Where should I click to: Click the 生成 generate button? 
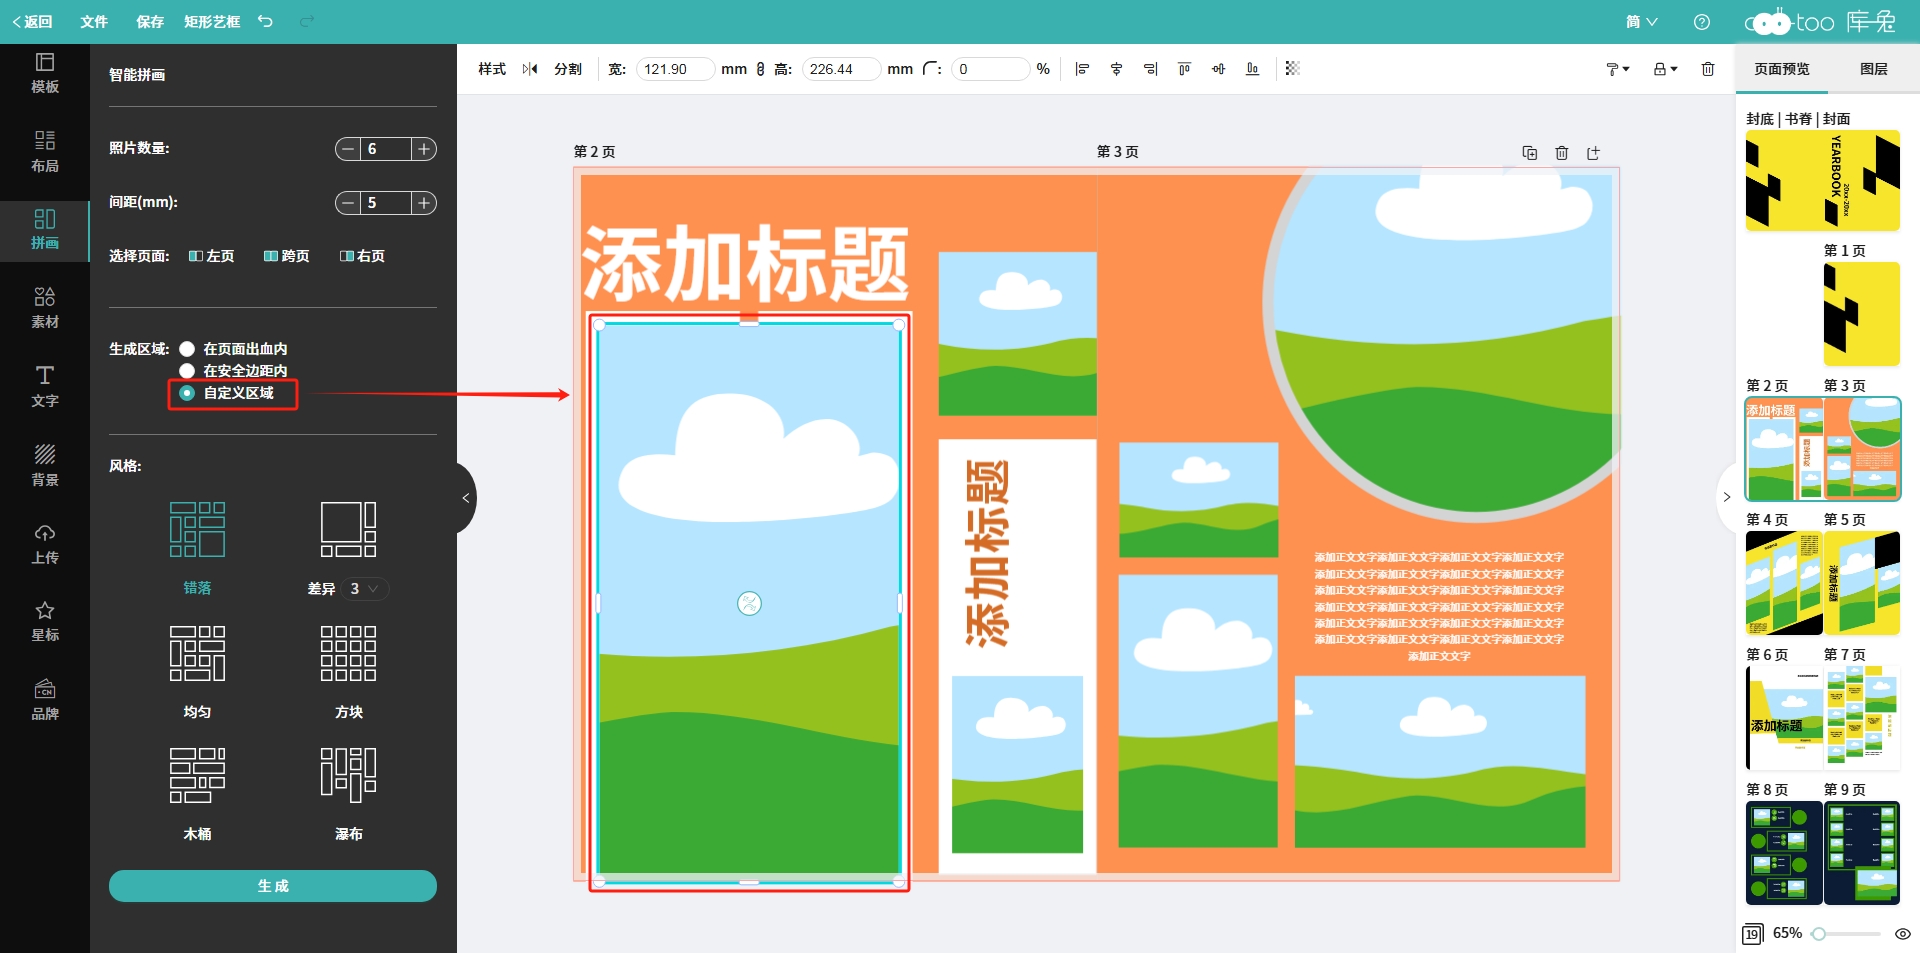(273, 886)
